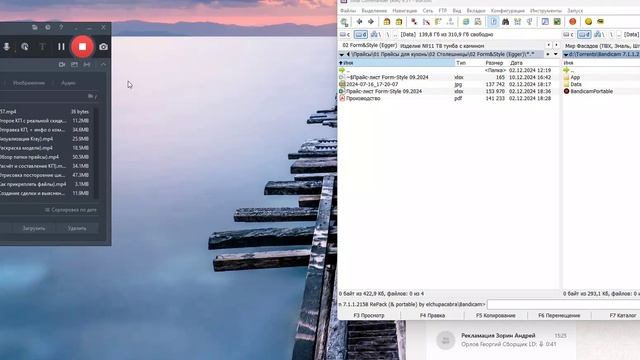Open the Файлы menu in Total Commander
Image resolution: width=640 pixels, height=360 pixels.
pyautogui.click(x=348, y=11)
